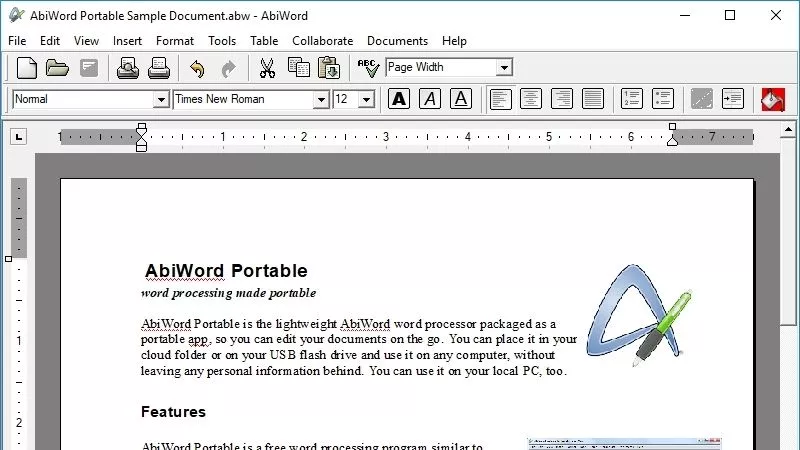The image size is (800, 450).
Task: Click the tab stop type button left of ruler
Action: tap(18, 137)
